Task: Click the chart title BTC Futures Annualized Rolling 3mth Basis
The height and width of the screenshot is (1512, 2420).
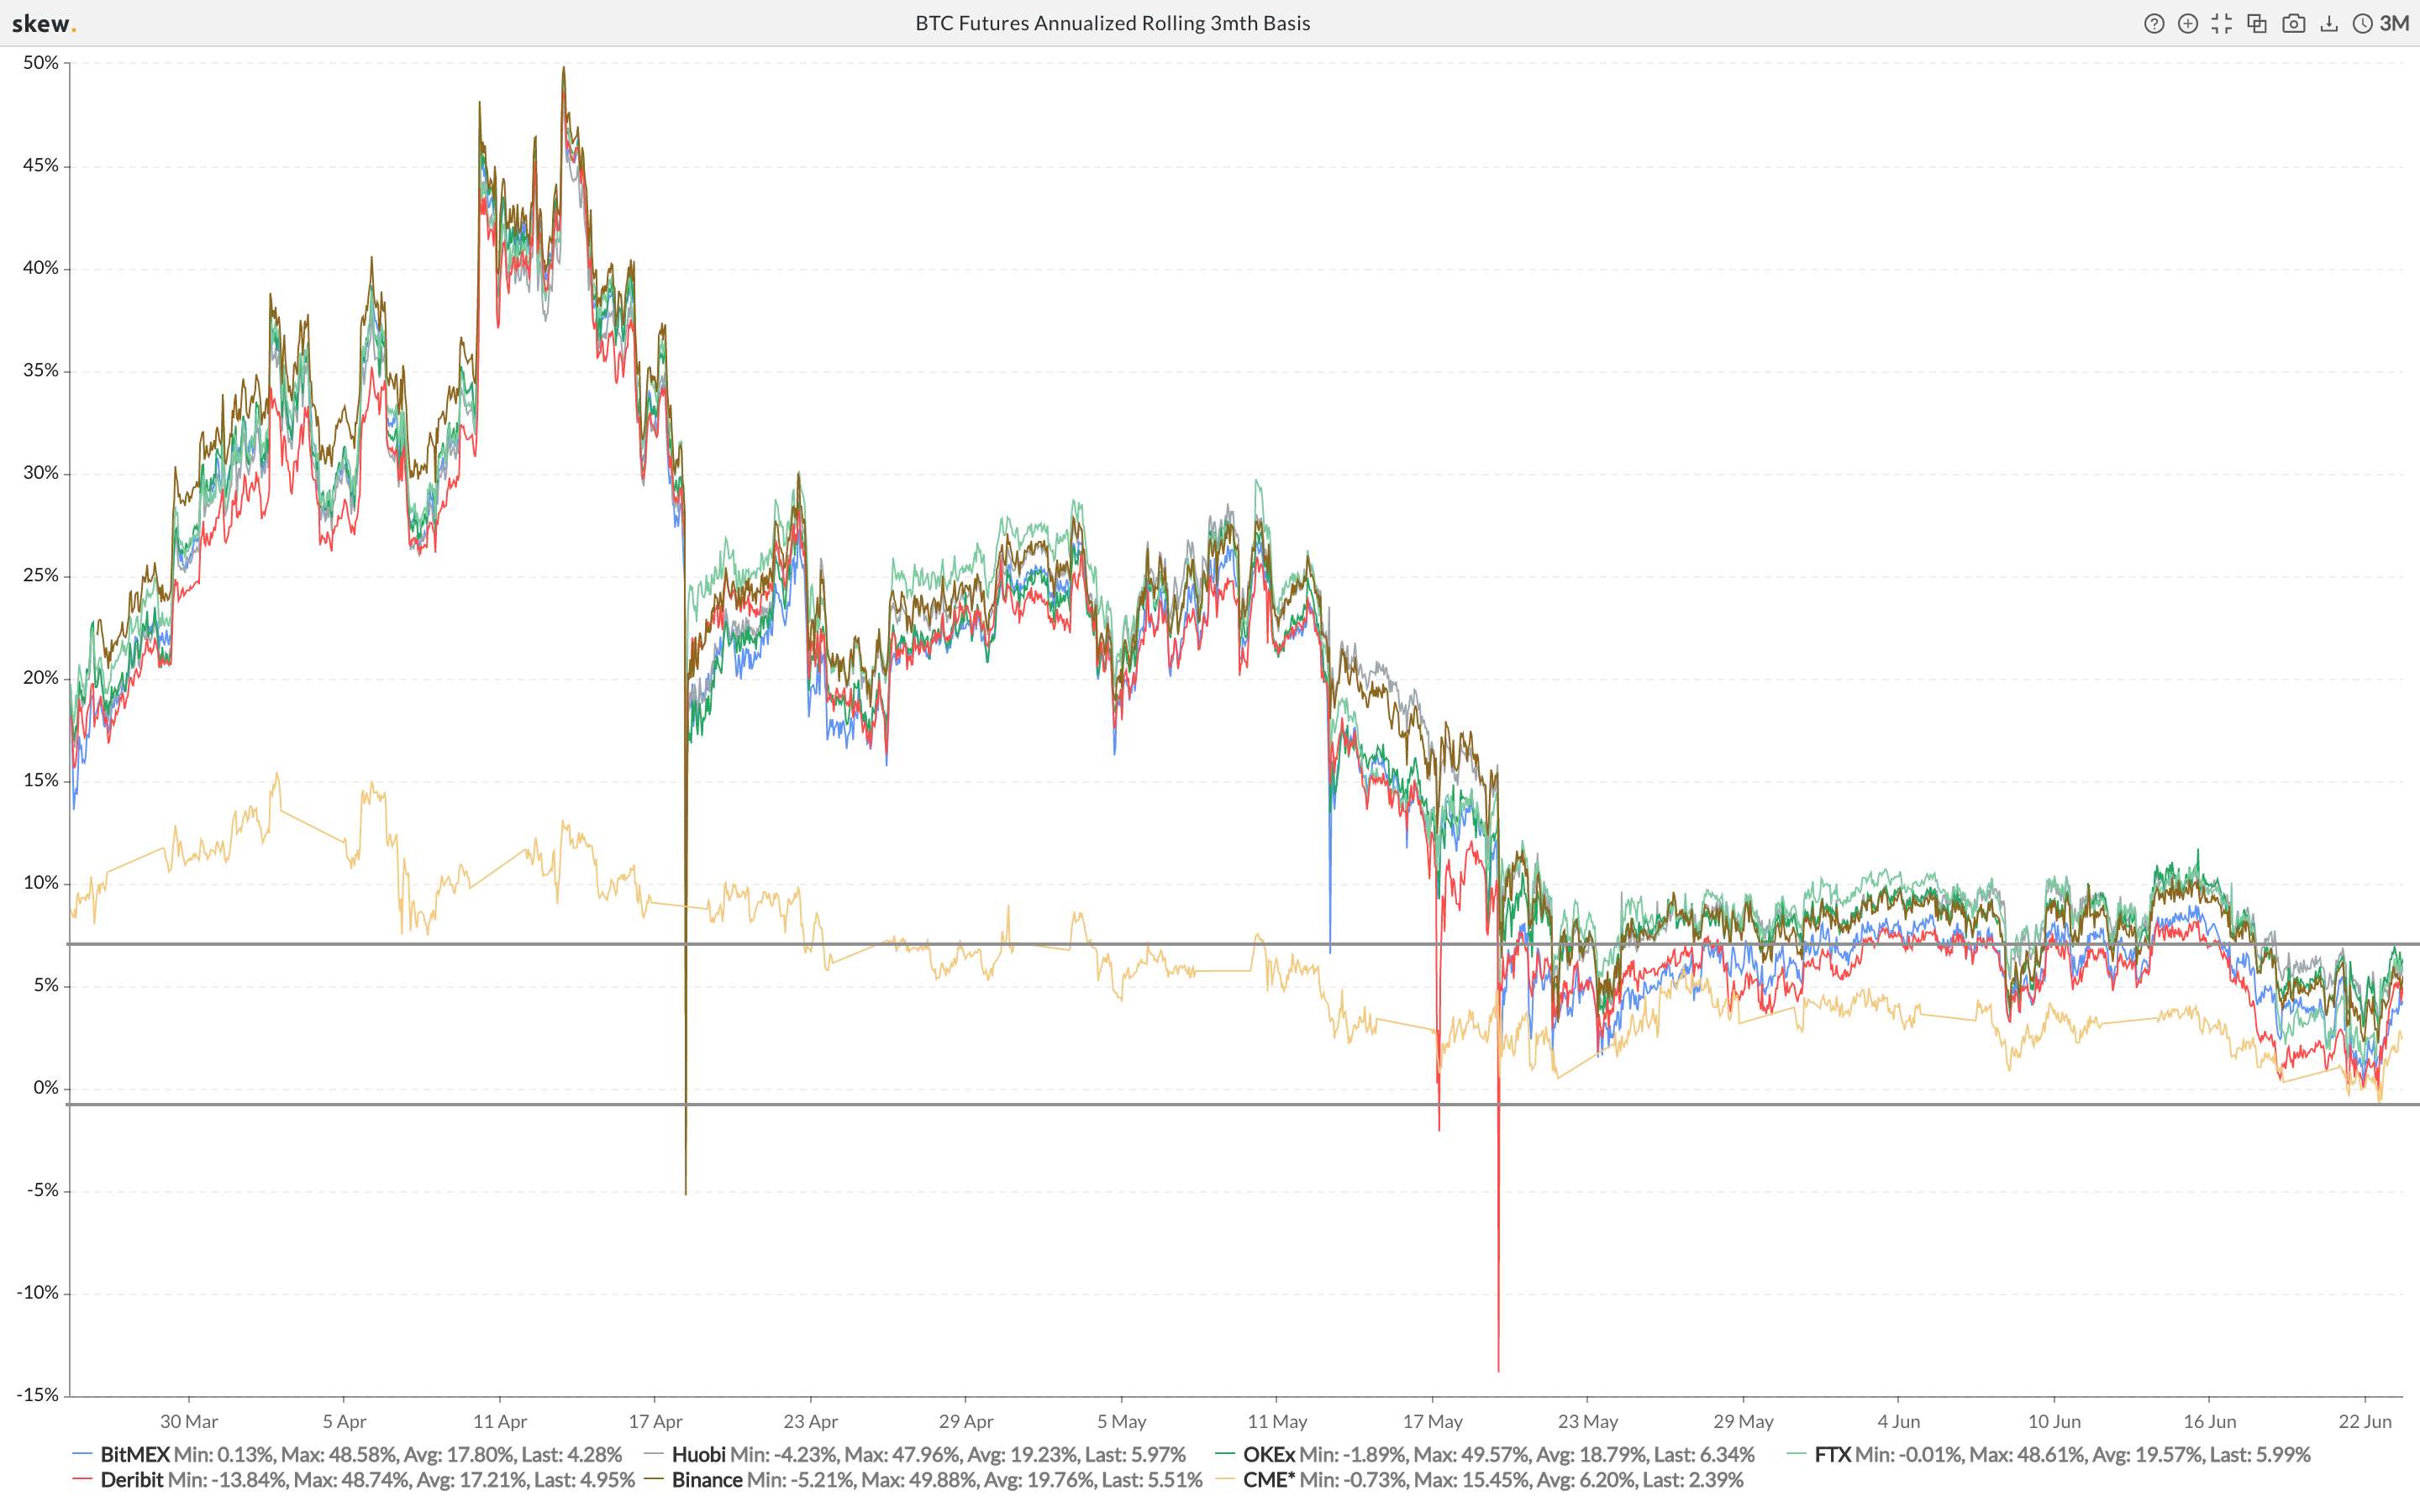Action: point(1112,23)
